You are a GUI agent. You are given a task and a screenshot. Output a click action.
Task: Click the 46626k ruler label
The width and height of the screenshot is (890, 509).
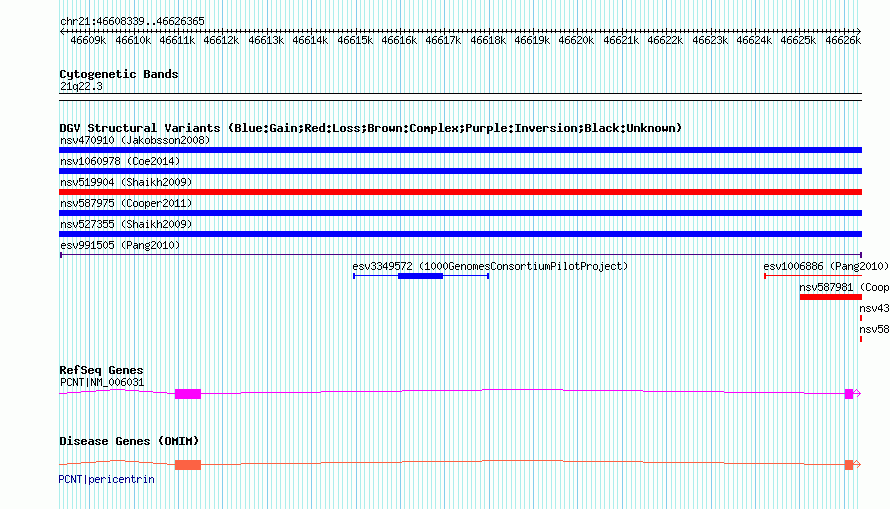click(x=843, y=41)
